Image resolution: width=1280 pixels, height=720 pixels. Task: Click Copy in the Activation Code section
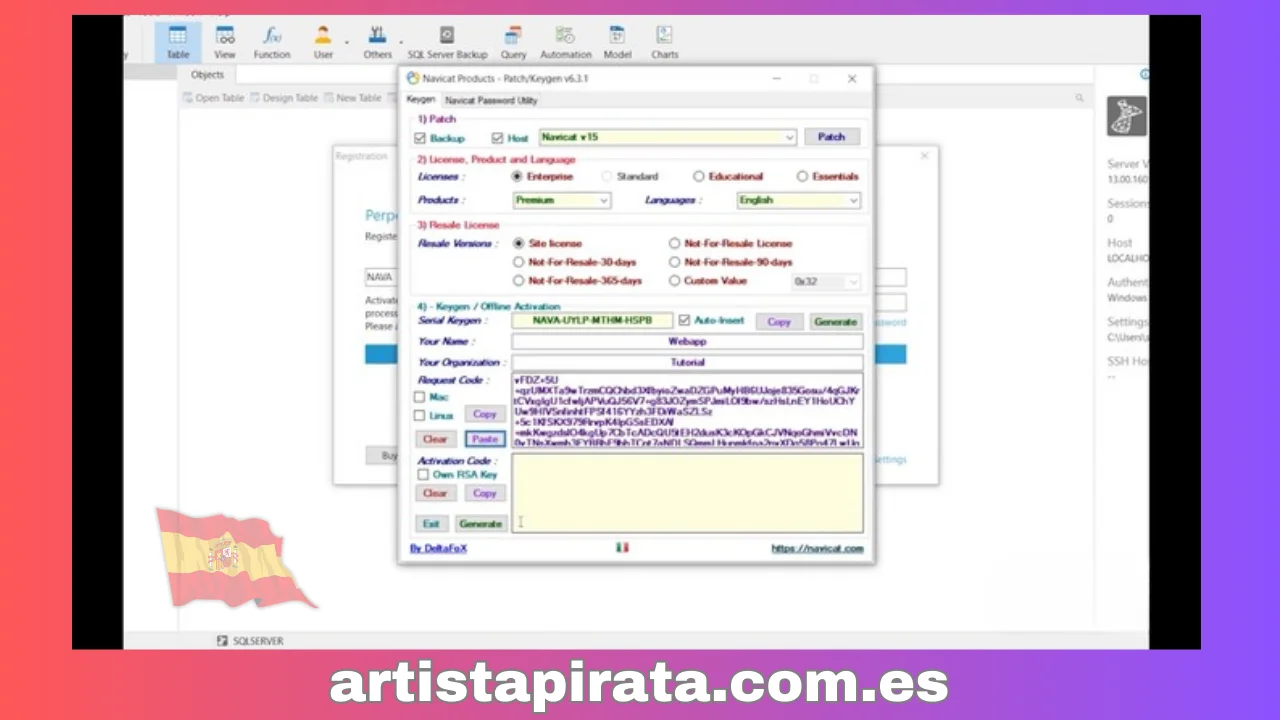point(485,493)
